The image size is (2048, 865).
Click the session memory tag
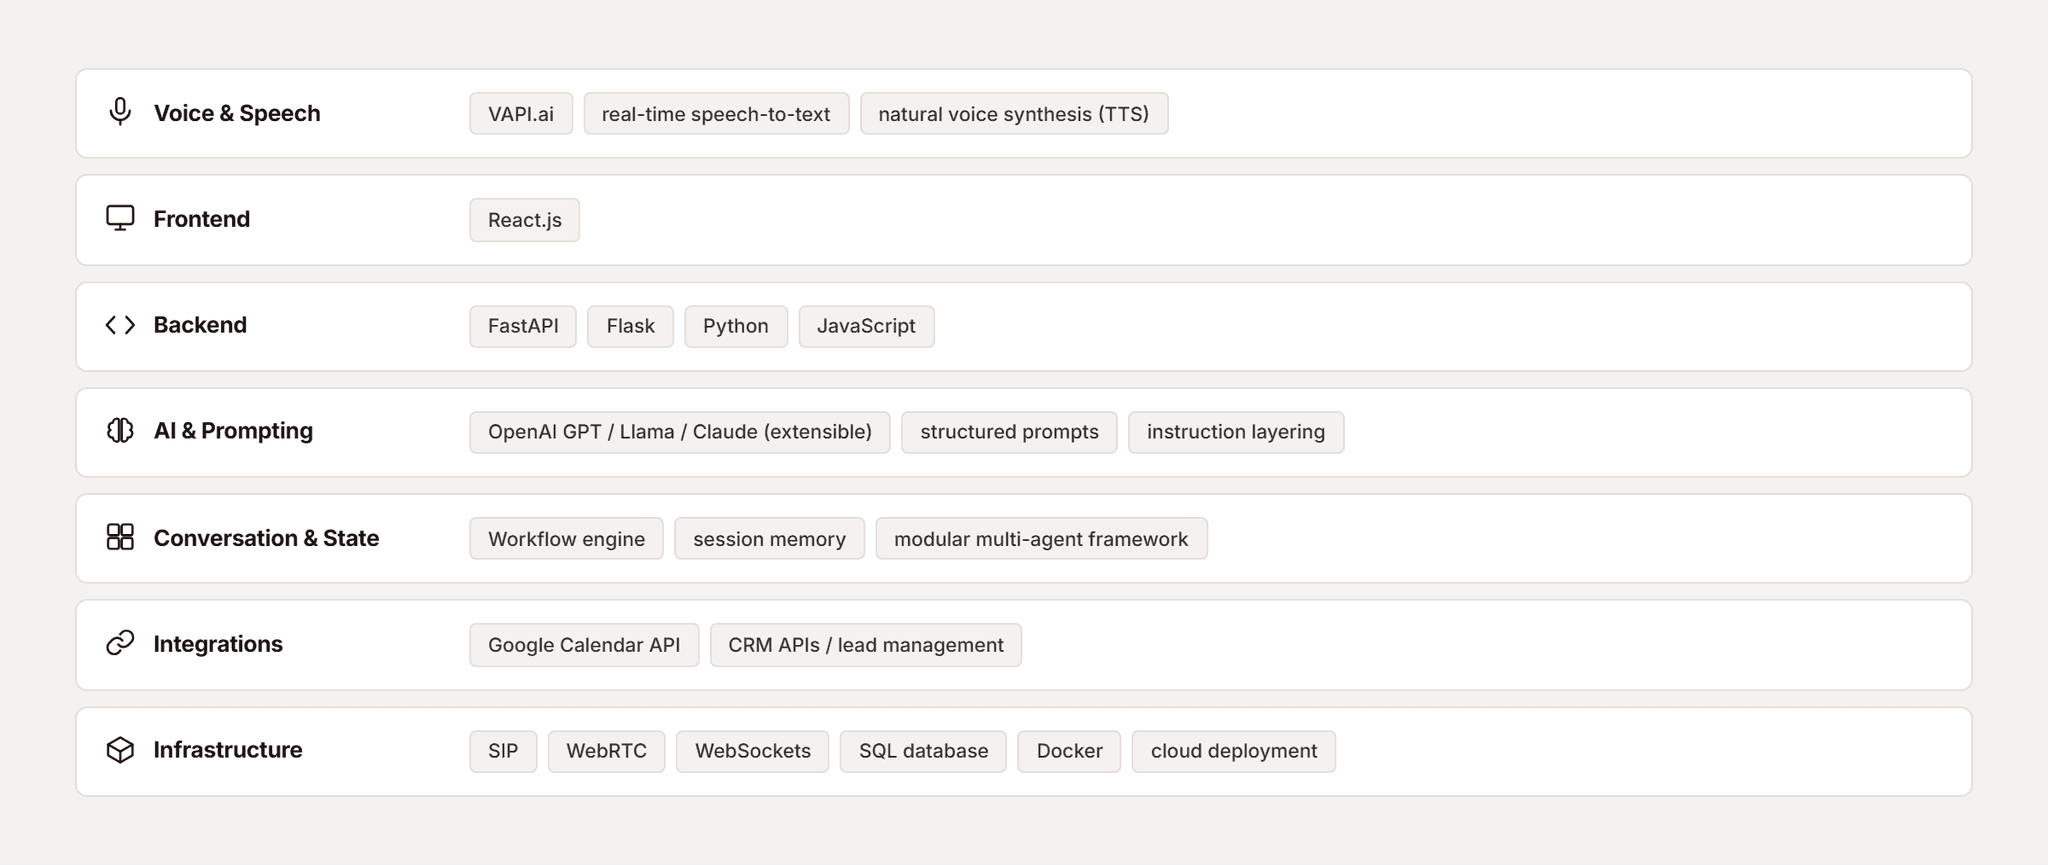tap(769, 539)
